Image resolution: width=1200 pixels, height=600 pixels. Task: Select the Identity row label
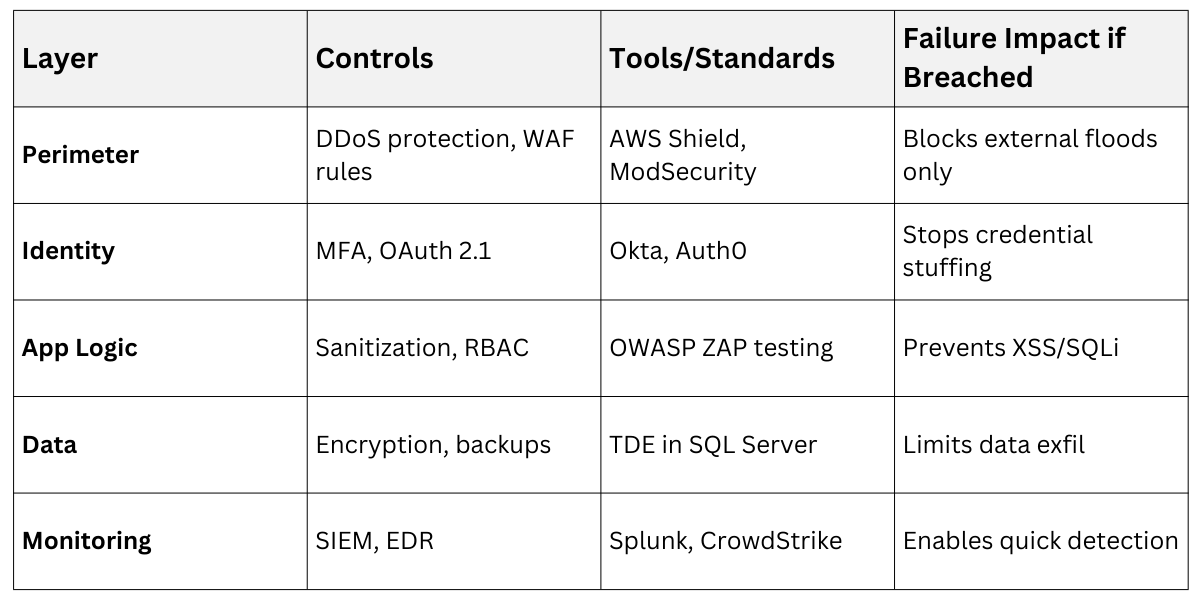tap(68, 251)
